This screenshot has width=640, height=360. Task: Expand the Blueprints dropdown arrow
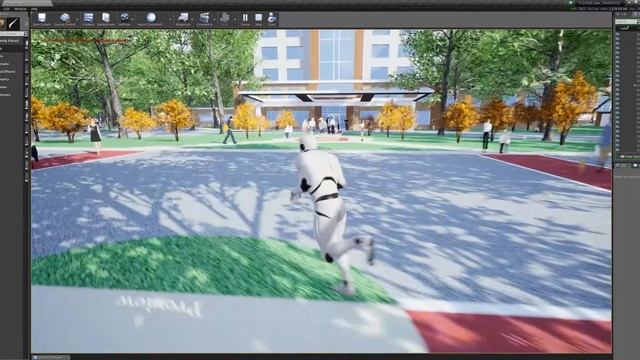[x=193, y=19]
